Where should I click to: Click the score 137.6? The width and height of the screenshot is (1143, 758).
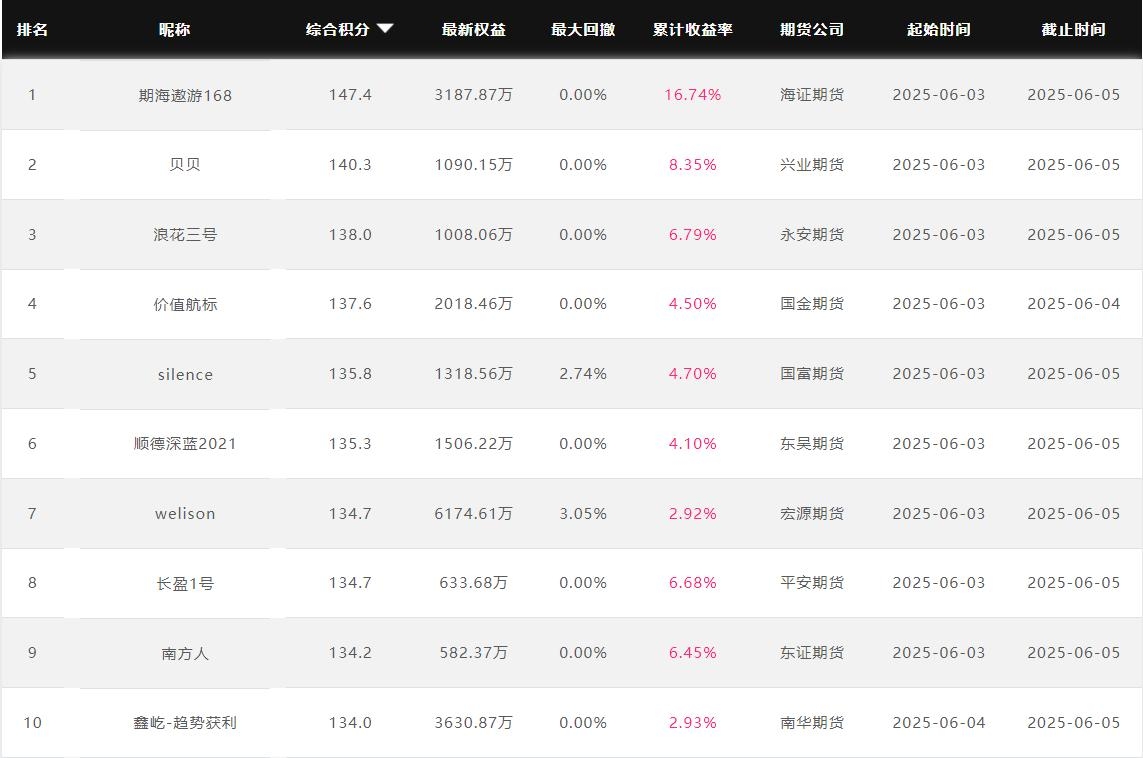click(350, 304)
